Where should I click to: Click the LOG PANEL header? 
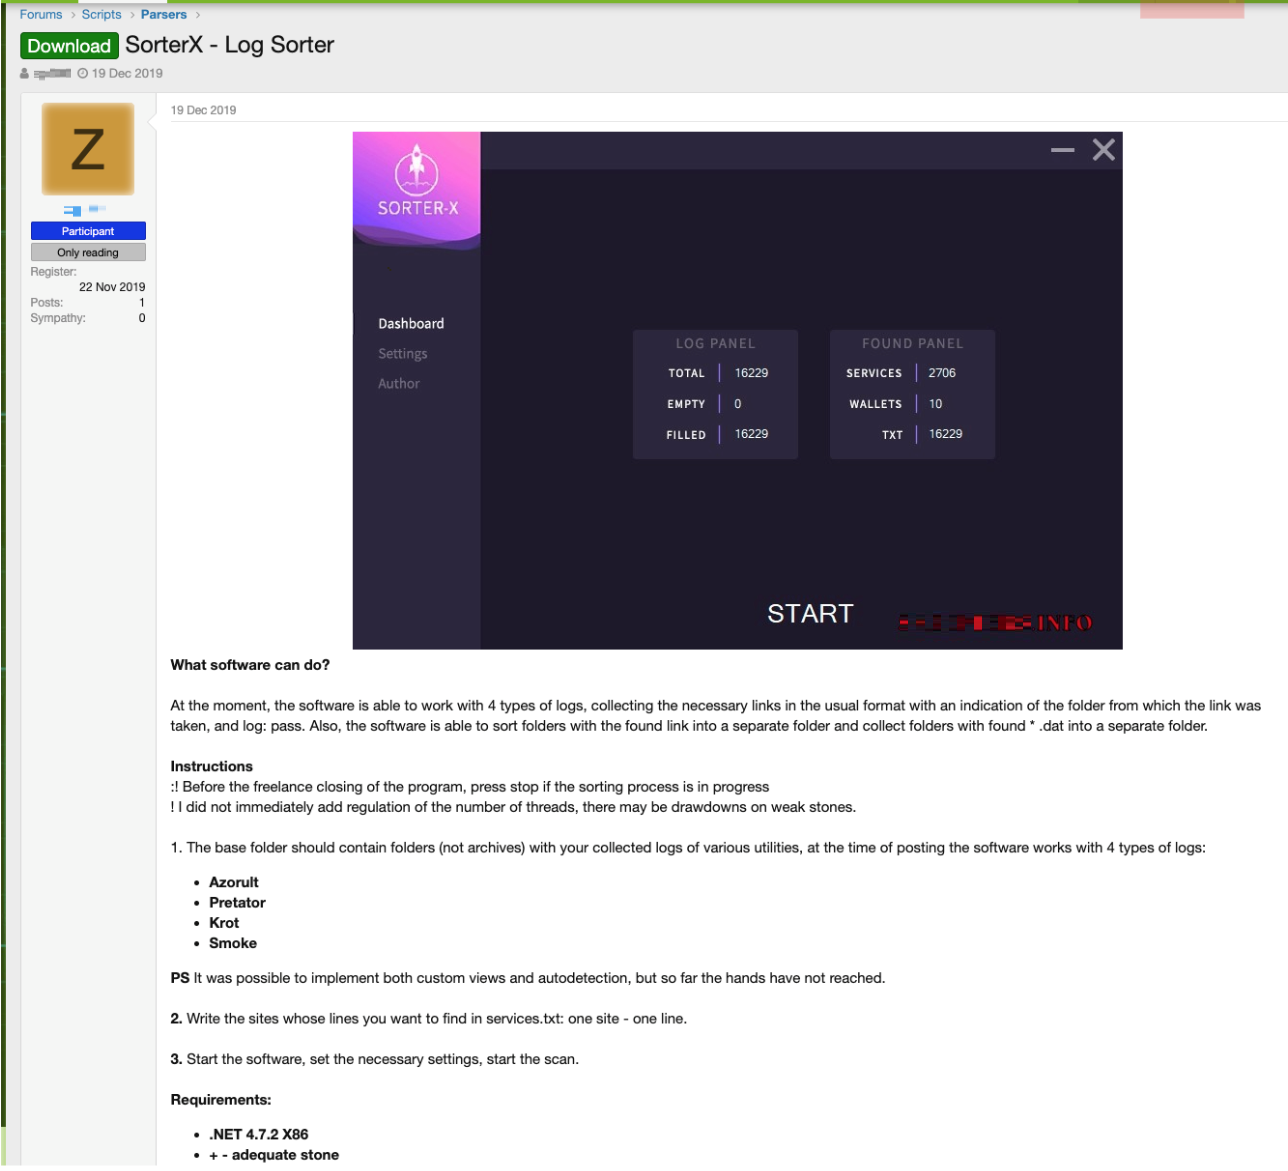715,344
